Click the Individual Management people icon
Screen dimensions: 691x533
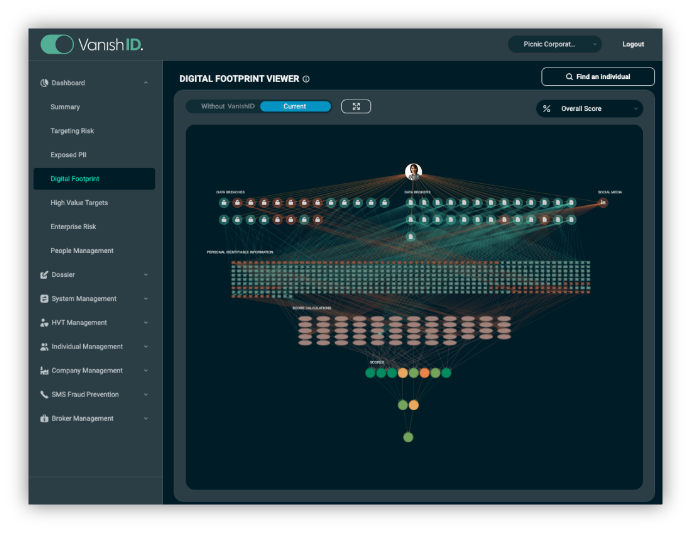[44, 347]
